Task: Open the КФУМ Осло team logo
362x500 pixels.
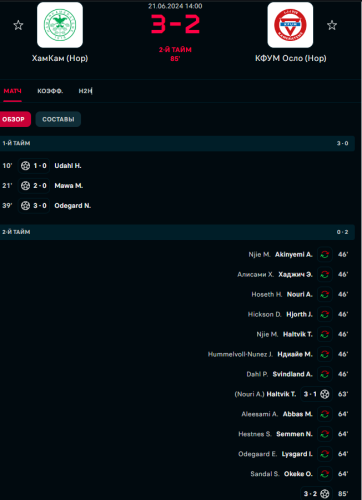Action: click(x=290, y=25)
